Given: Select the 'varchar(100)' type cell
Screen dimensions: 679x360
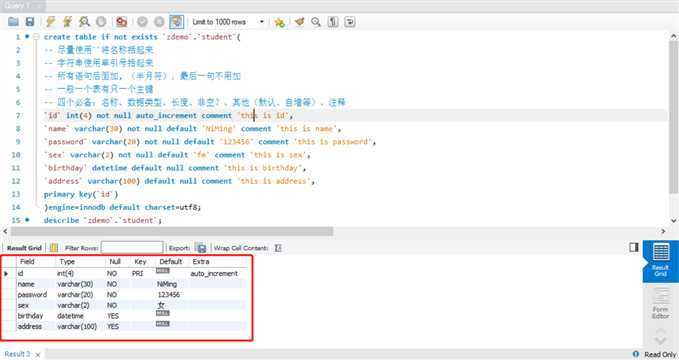Looking at the screenshot, I should click(77, 327).
